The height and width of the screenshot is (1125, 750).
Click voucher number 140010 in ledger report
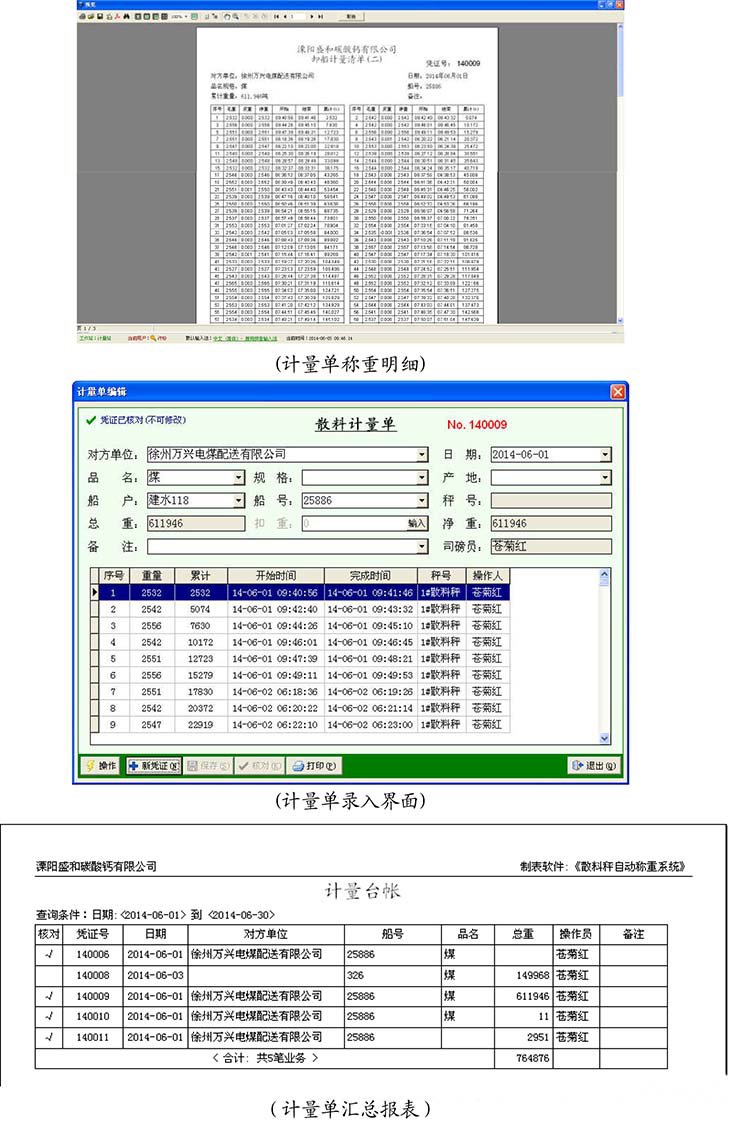coord(93,1016)
